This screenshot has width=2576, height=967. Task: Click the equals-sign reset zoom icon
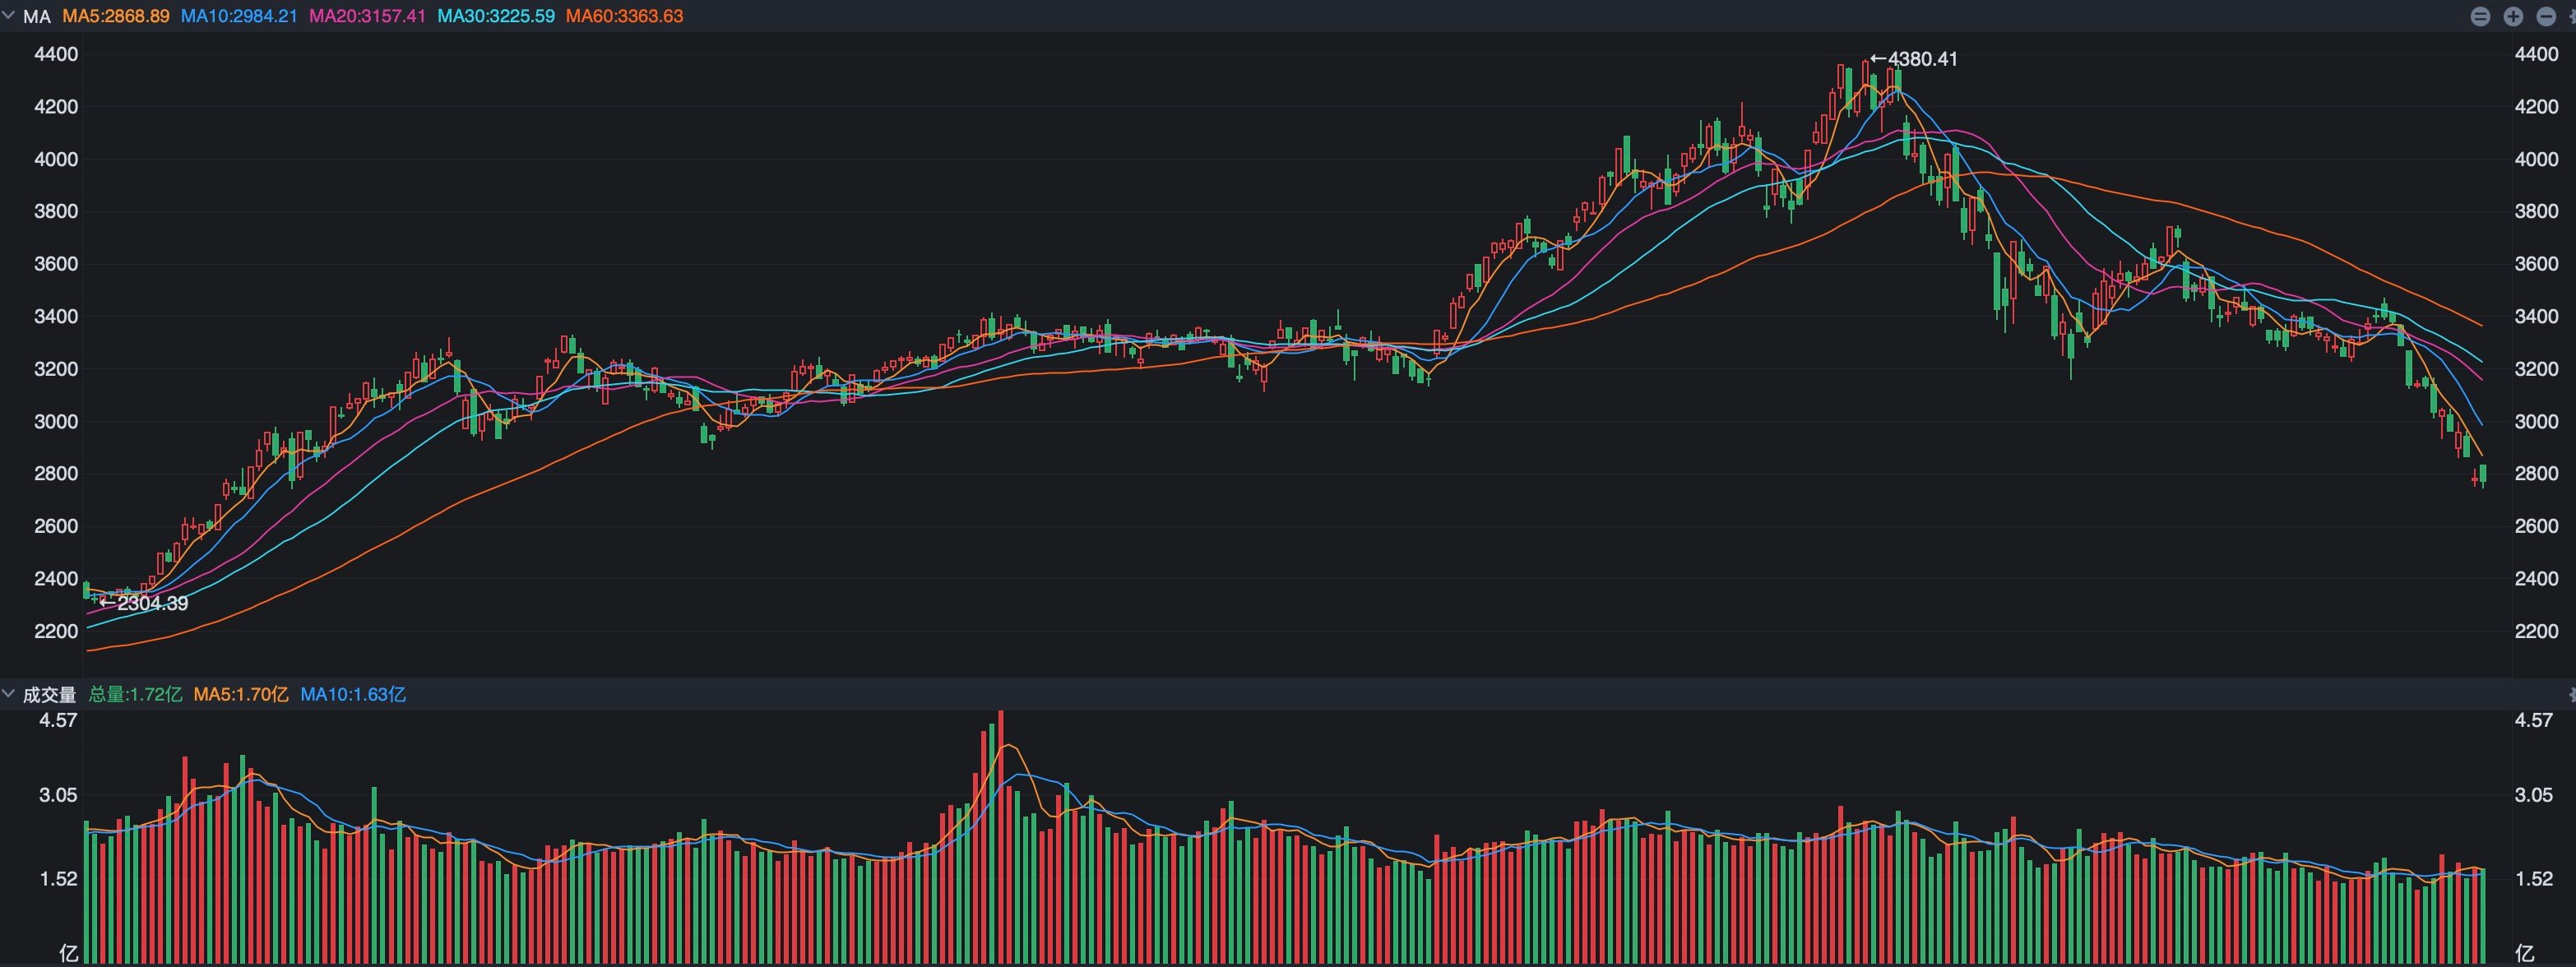[x=2480, y=16]
